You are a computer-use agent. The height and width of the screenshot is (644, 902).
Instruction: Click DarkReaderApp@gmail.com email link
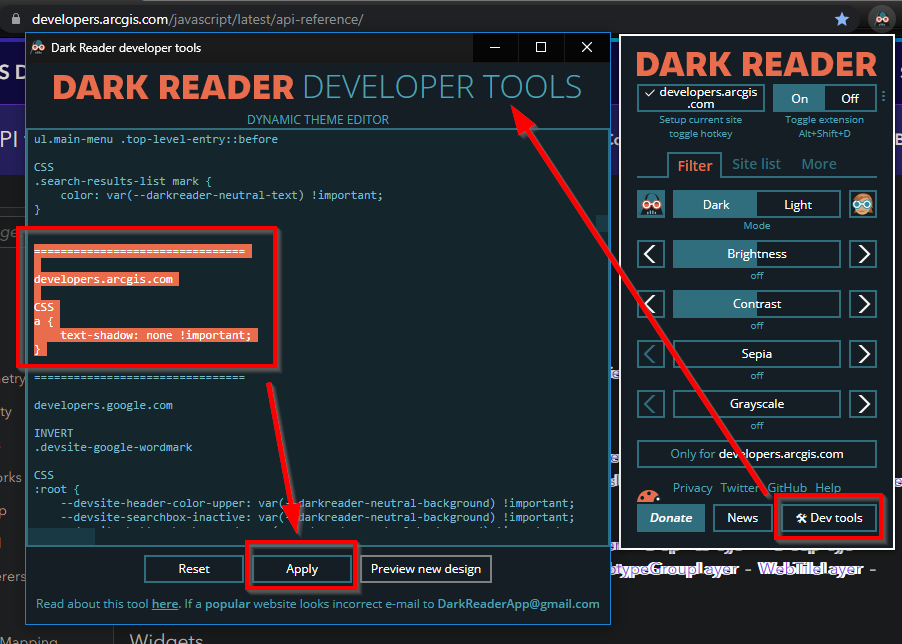518,604
